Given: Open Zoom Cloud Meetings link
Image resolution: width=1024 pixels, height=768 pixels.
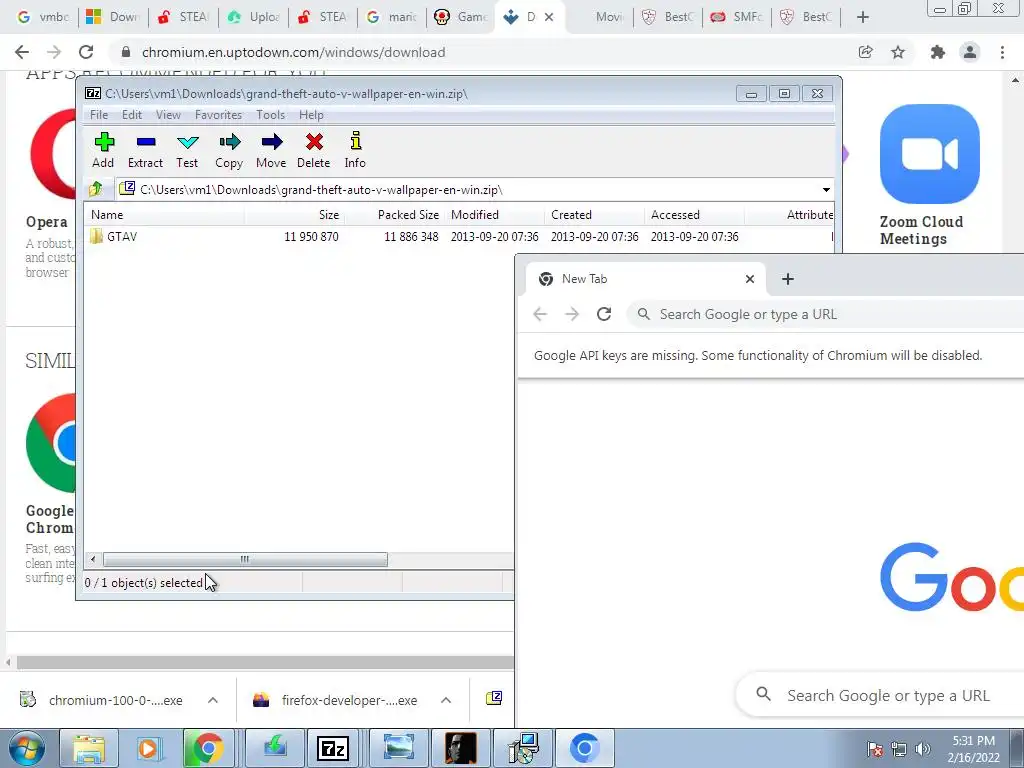Looking at the screenshot, I should click(921, 230).
